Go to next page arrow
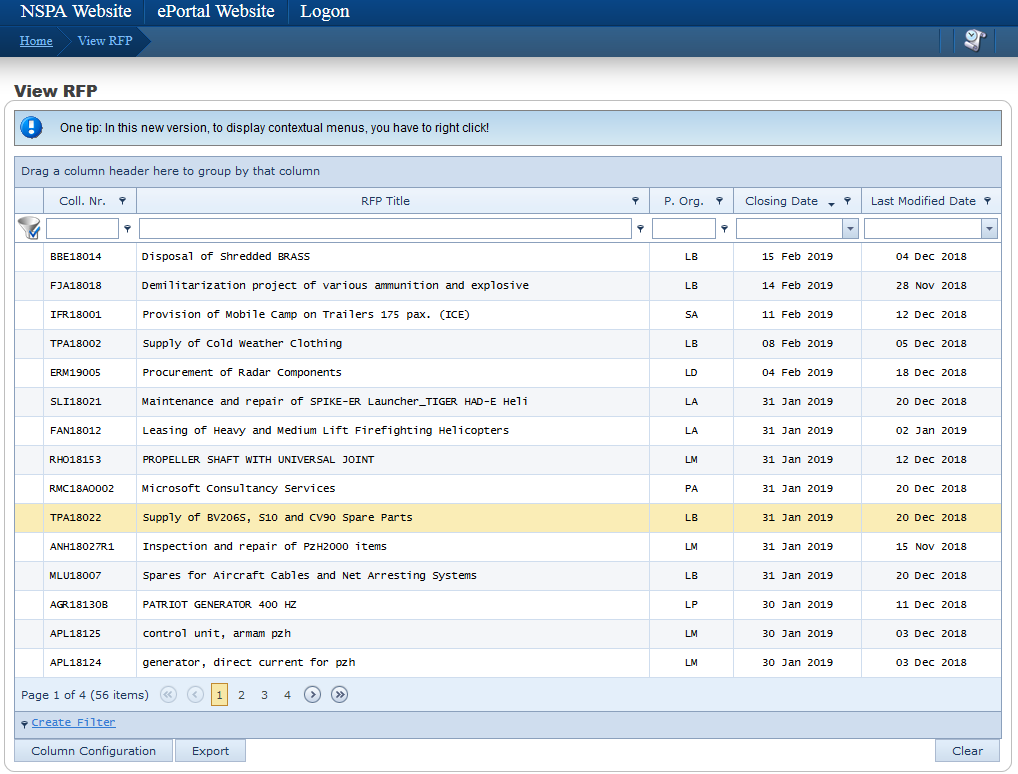1018x774 pixels. (313, 695)
